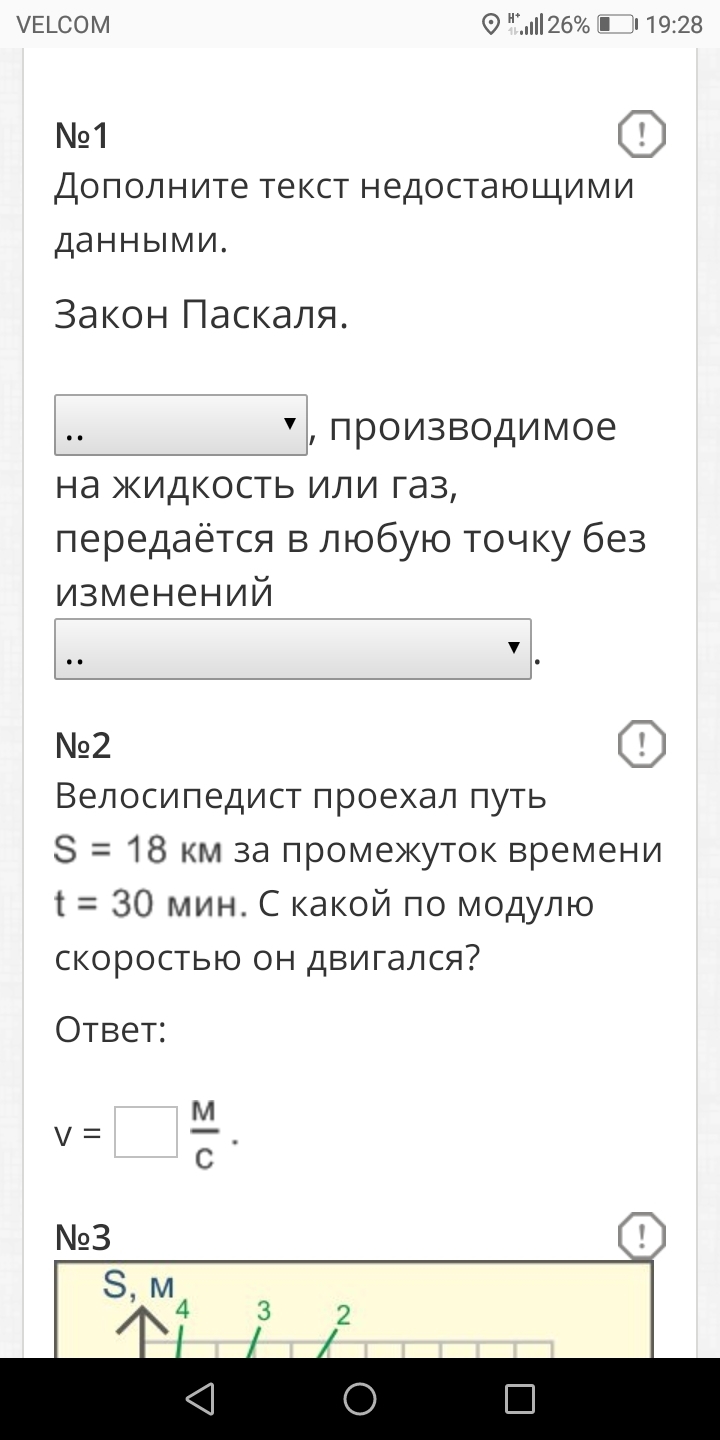Tap the "№3" question heading
The height and width of the screenshot is (1440, 720).
[x=83, y=1238]
